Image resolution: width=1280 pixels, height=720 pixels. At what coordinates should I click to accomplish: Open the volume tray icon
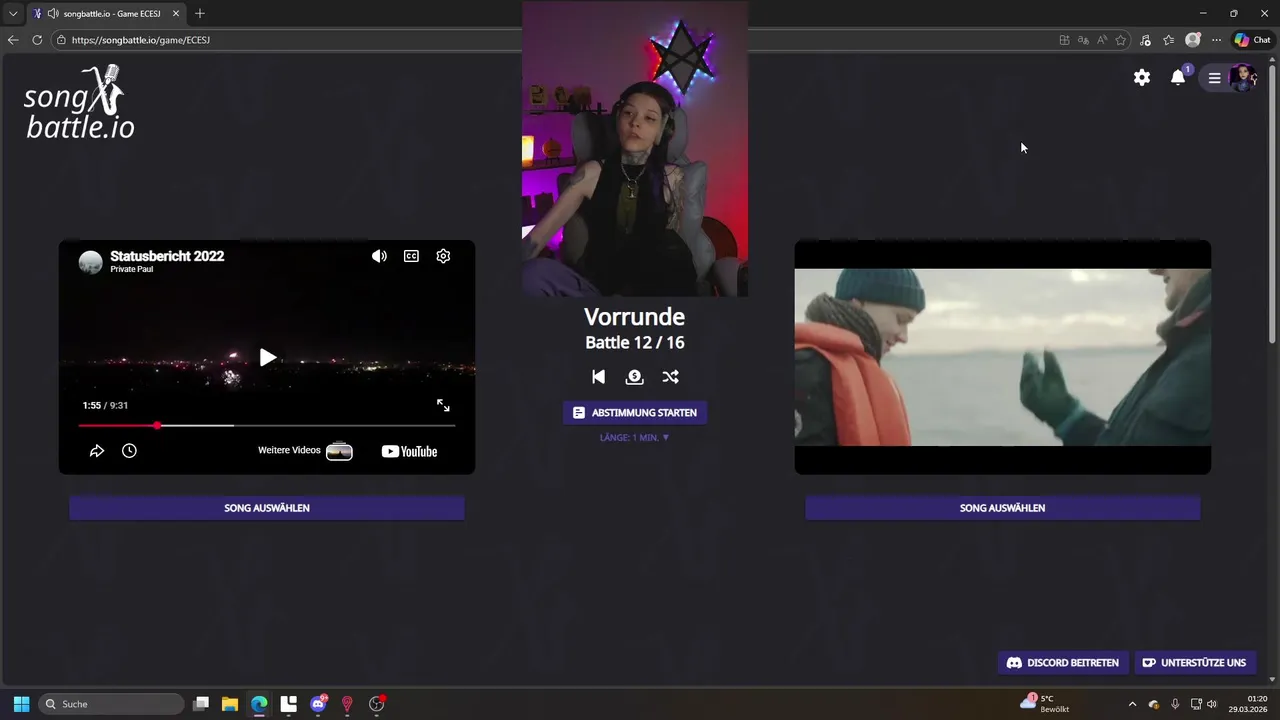point(1213,704)
